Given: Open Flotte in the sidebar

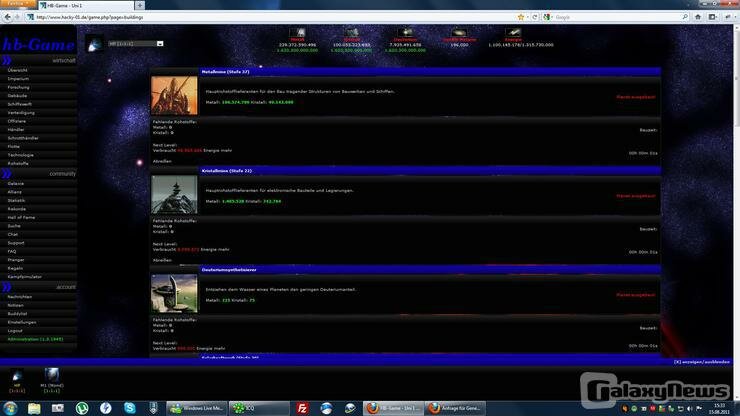Looking at the screenshot, I should coord(14,147).
